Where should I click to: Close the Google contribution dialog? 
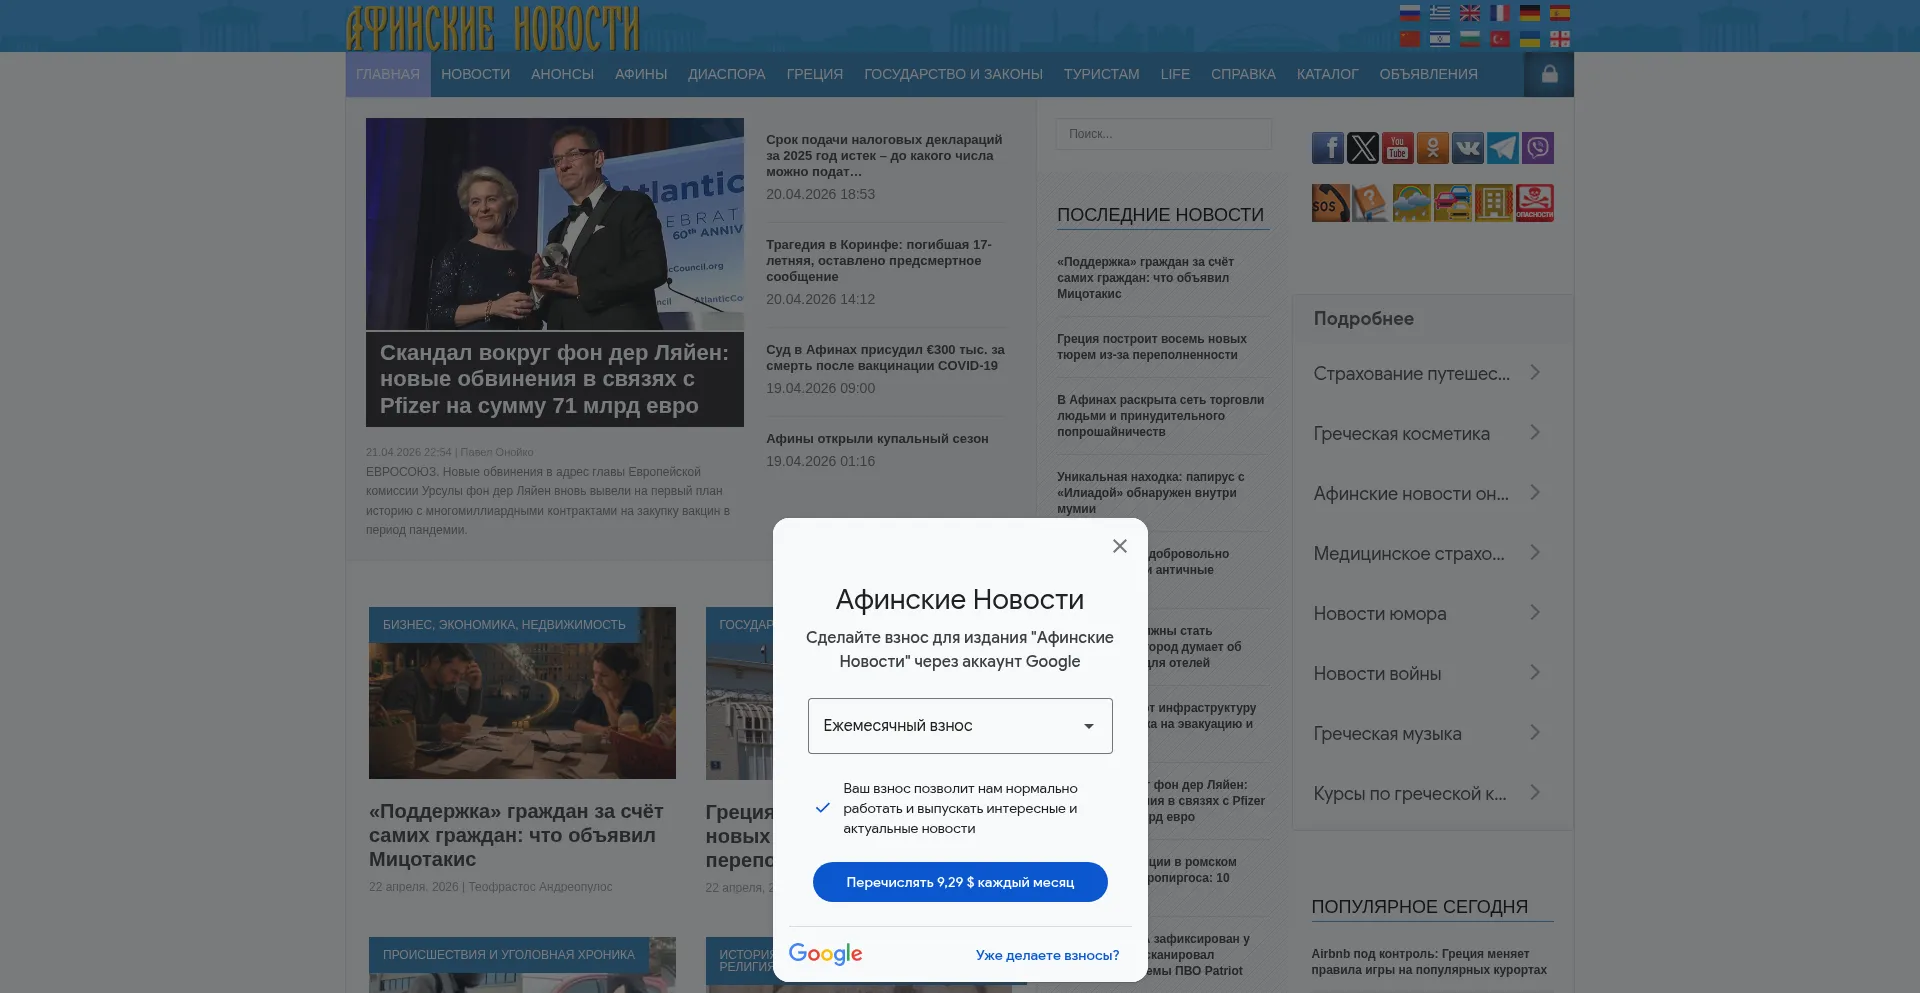[1120, 546]
